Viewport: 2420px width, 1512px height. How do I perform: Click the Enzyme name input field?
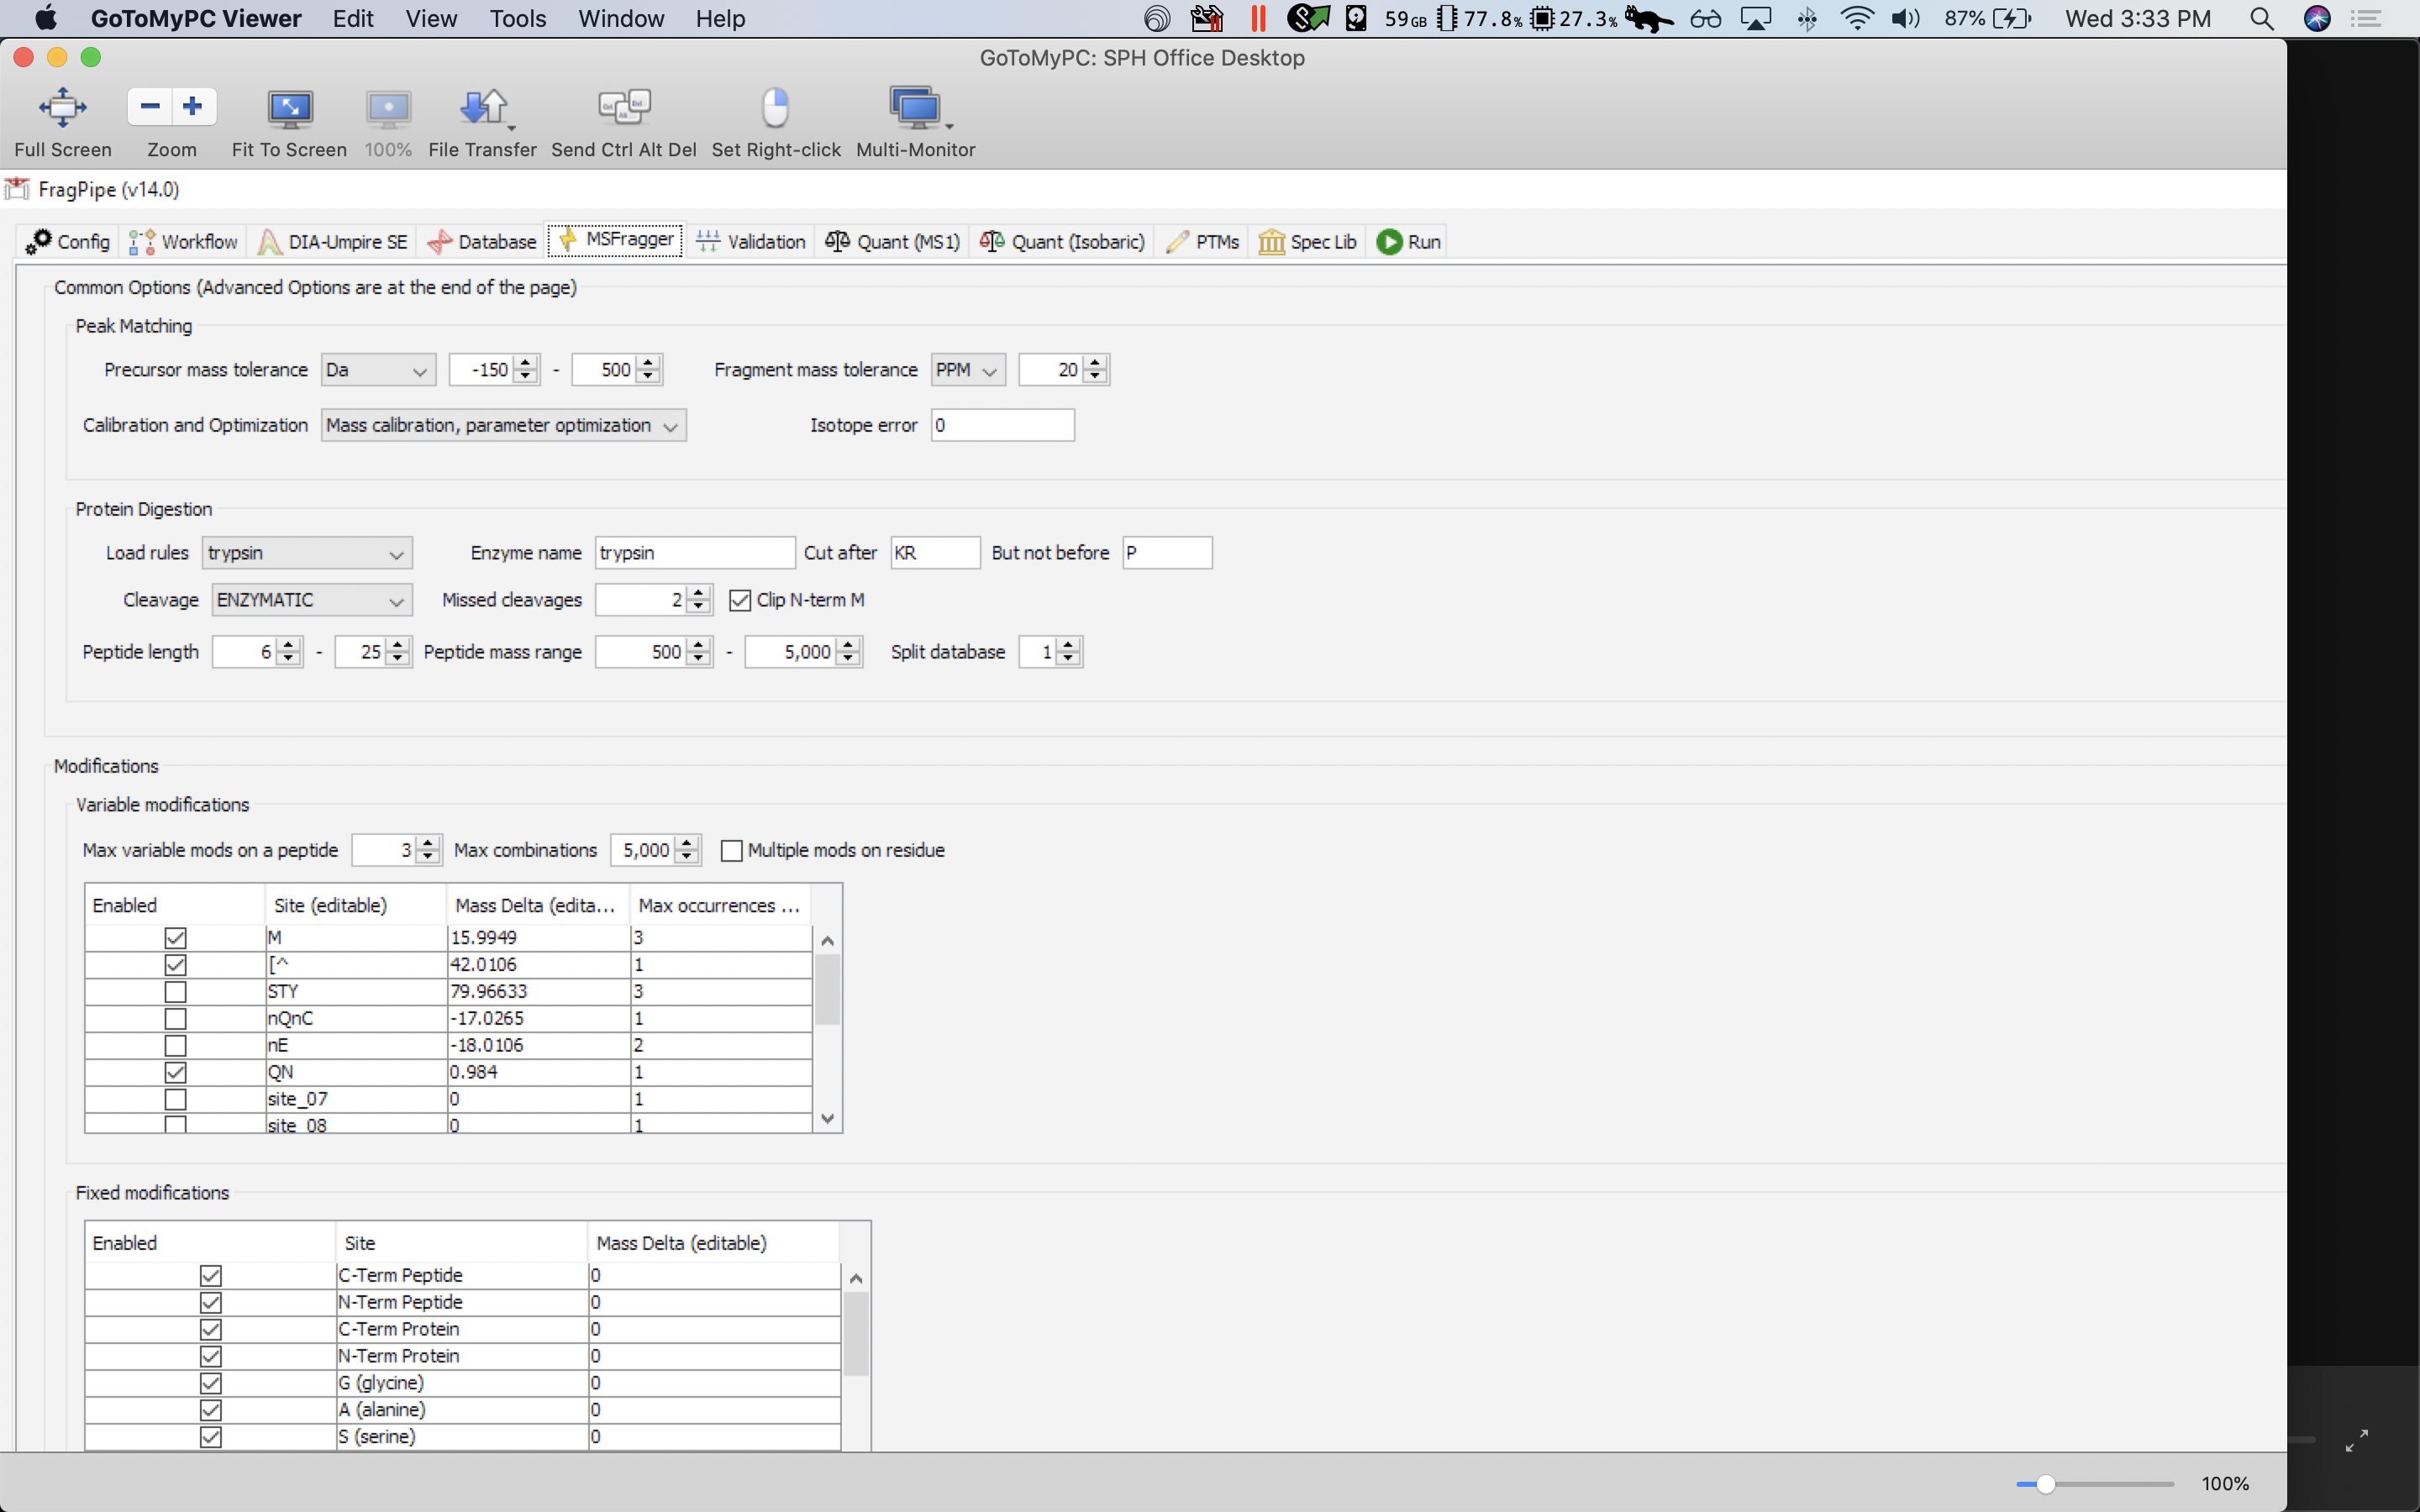694,552
